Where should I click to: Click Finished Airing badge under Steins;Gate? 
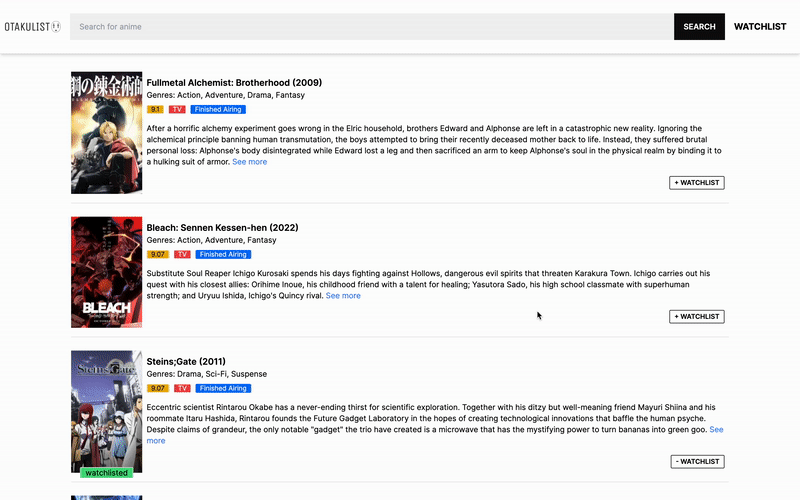click(223, 388)
